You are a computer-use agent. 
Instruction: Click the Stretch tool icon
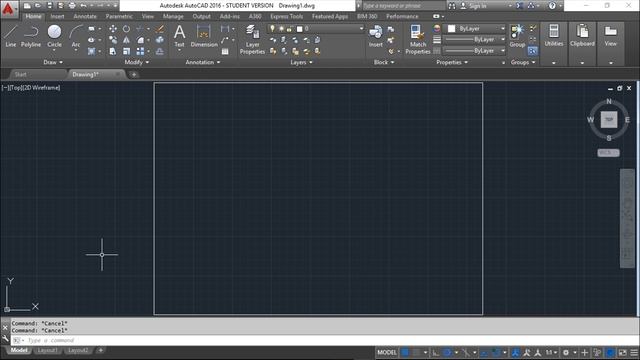pos(113,51)
